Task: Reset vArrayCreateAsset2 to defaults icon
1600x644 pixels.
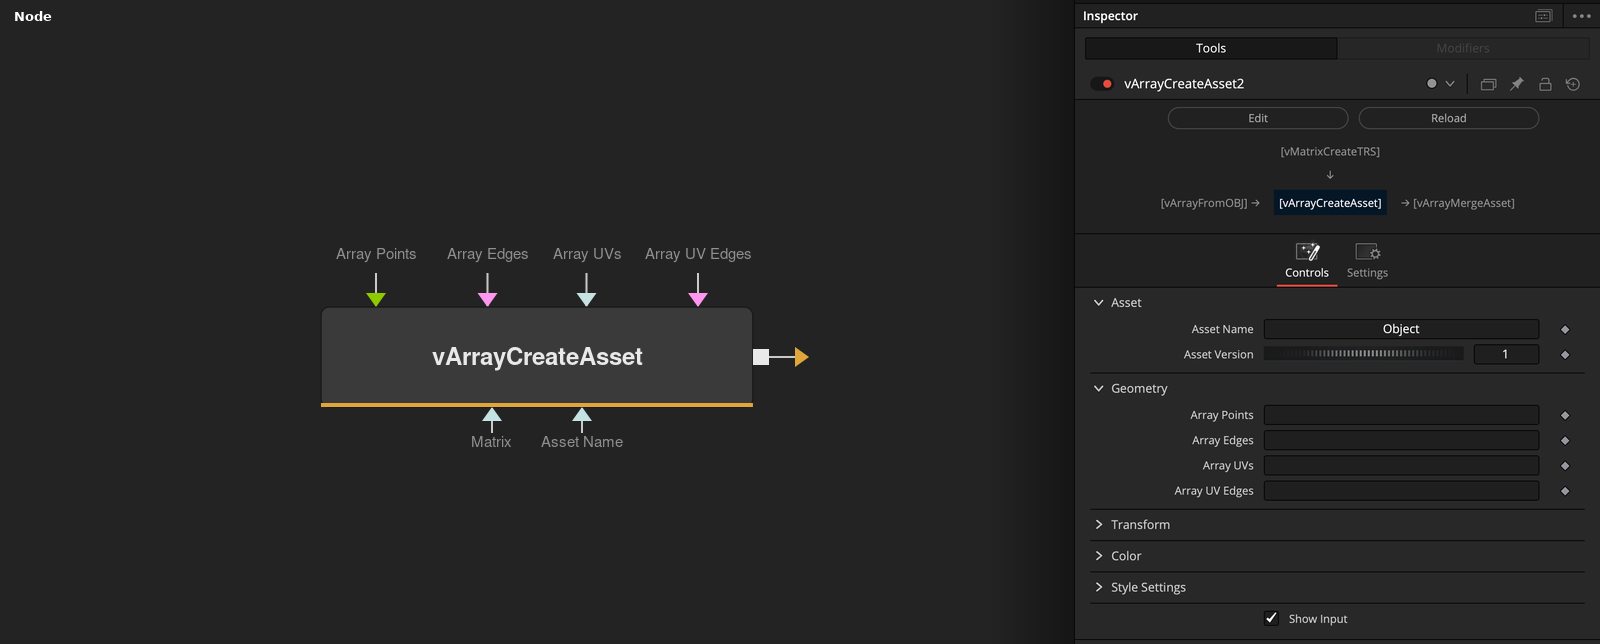Action: 1573,84
